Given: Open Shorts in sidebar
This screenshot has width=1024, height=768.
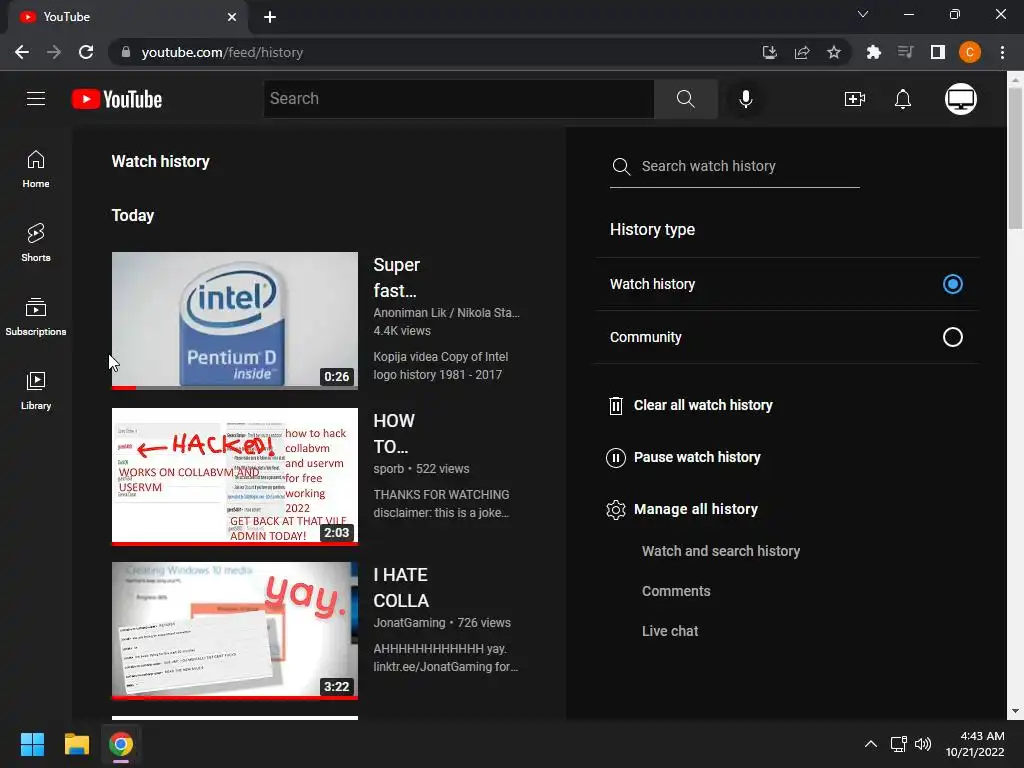Looking at the screenshot, I should click(x=36, y=243).
